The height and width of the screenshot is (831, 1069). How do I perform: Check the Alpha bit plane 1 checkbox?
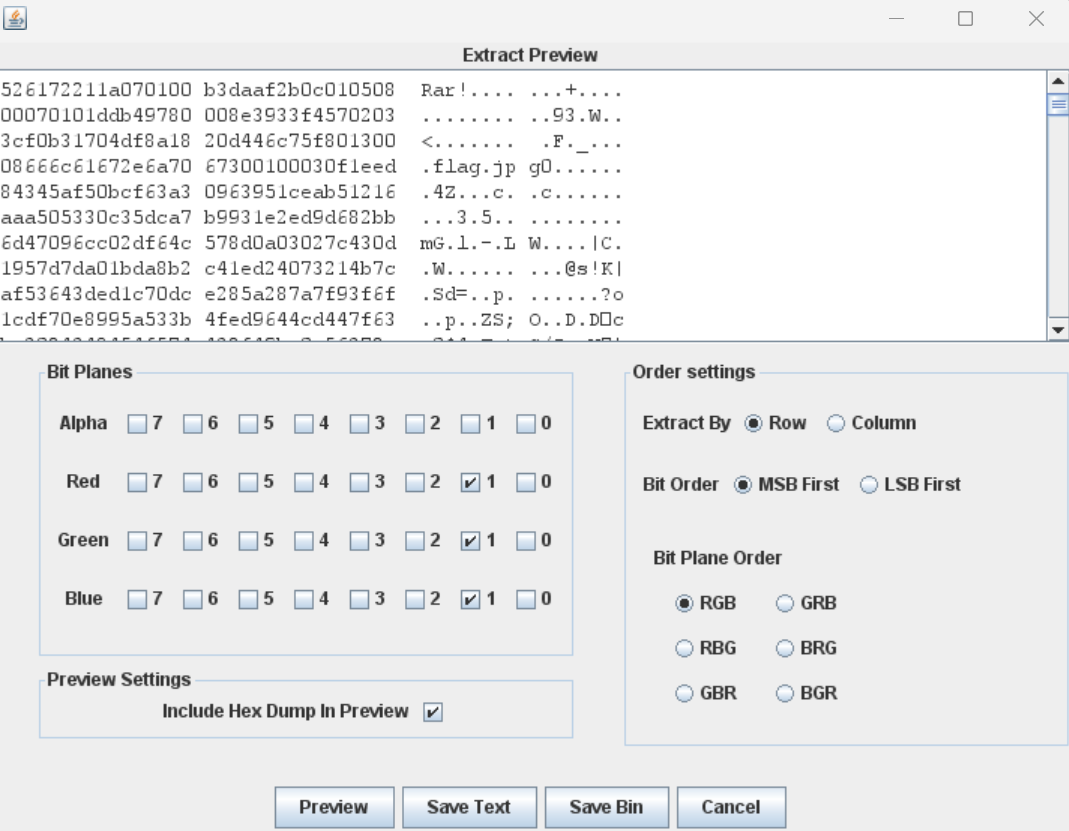click(x=470, y=424)
